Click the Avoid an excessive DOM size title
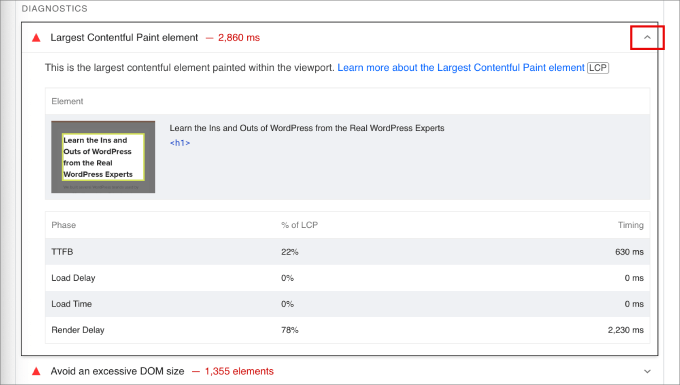Viewport: 680px width, 385px height. click(117, 372)
